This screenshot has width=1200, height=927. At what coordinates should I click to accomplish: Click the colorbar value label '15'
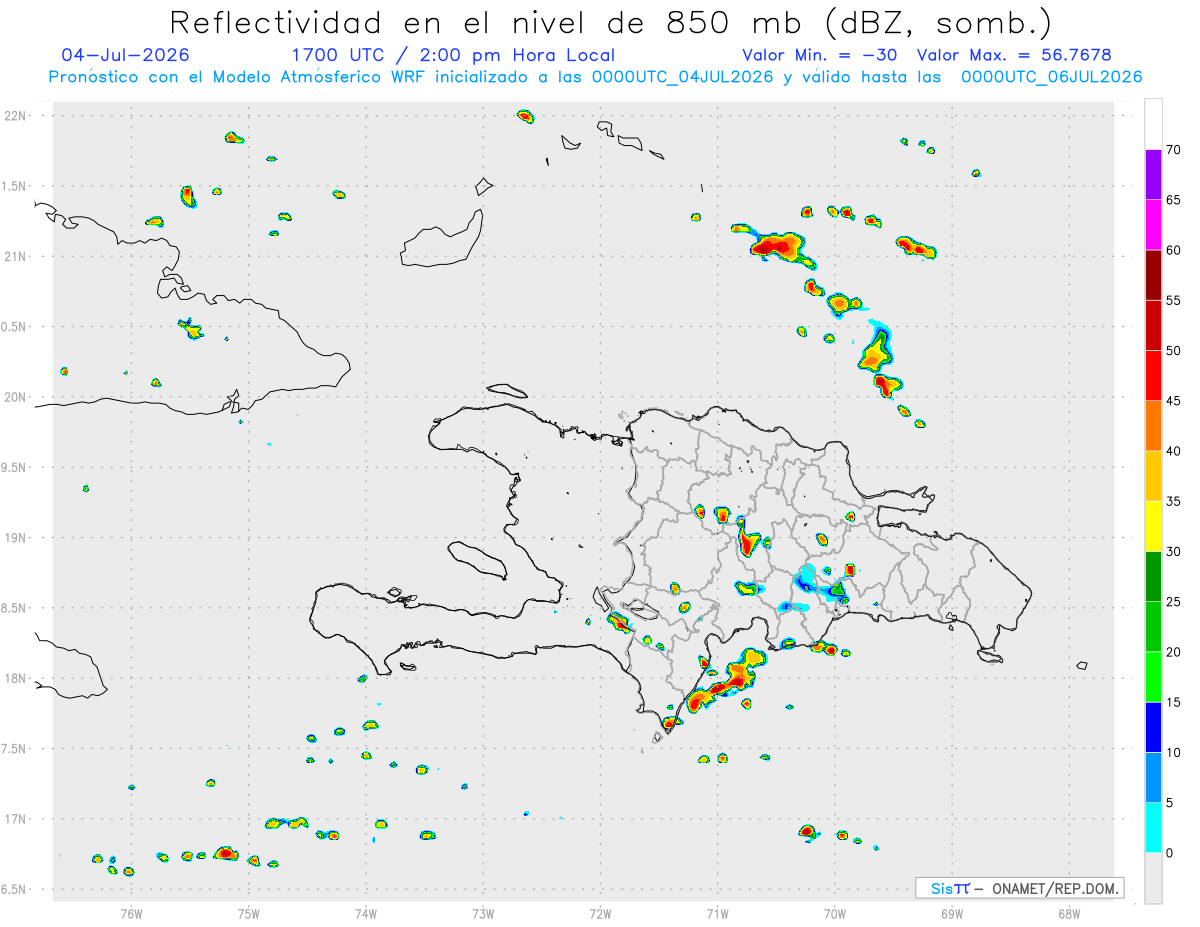coord(1173,702)
